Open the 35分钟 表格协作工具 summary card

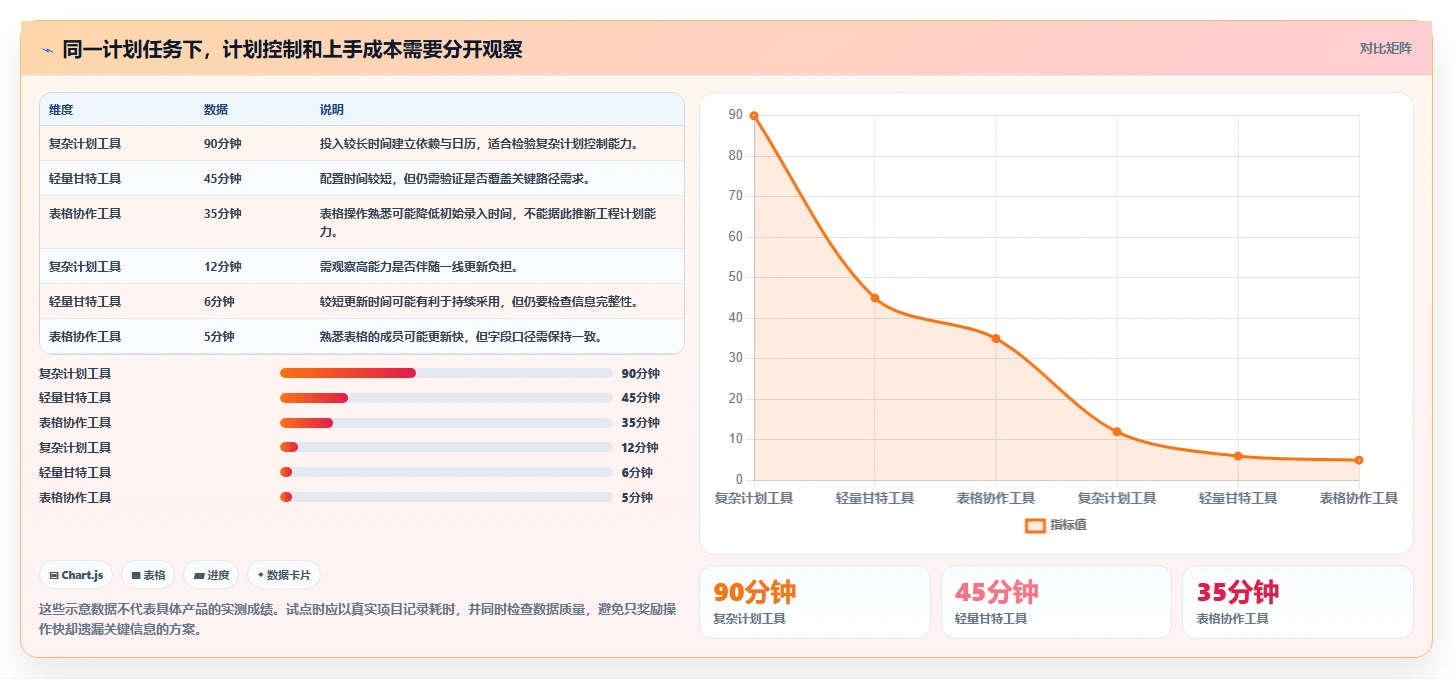click(1298, 602)
